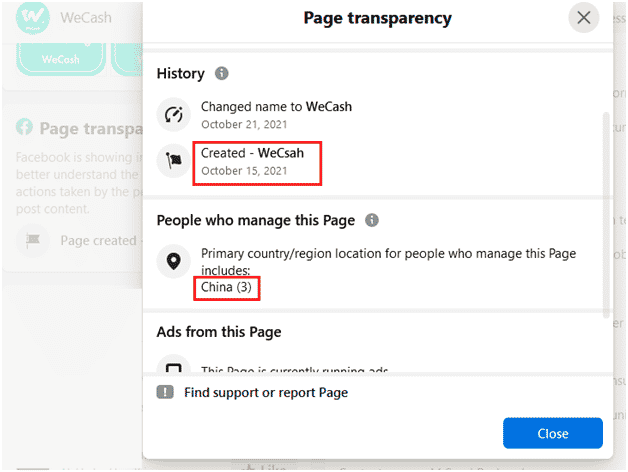Screen dimensions: 628x472
Task: Select the Created - WeCsah entry
Action: pyautogui.click(x=257, y=163)
